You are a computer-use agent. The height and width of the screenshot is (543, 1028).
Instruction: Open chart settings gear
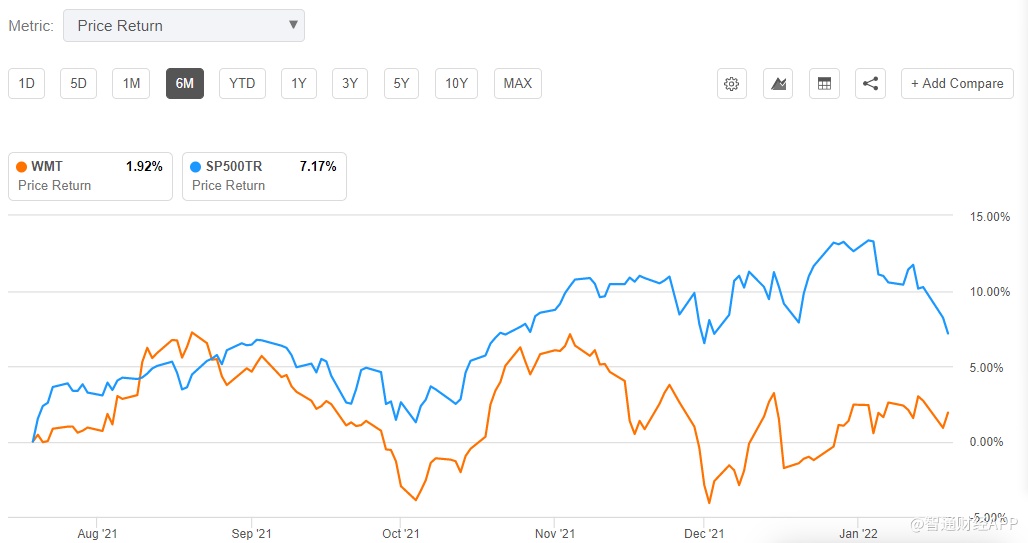click(731, 84)
